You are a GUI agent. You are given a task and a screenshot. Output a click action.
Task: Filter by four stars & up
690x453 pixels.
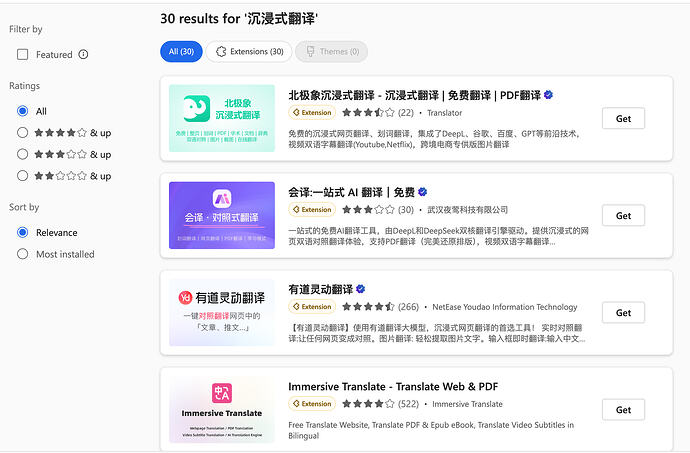[23, 132]
